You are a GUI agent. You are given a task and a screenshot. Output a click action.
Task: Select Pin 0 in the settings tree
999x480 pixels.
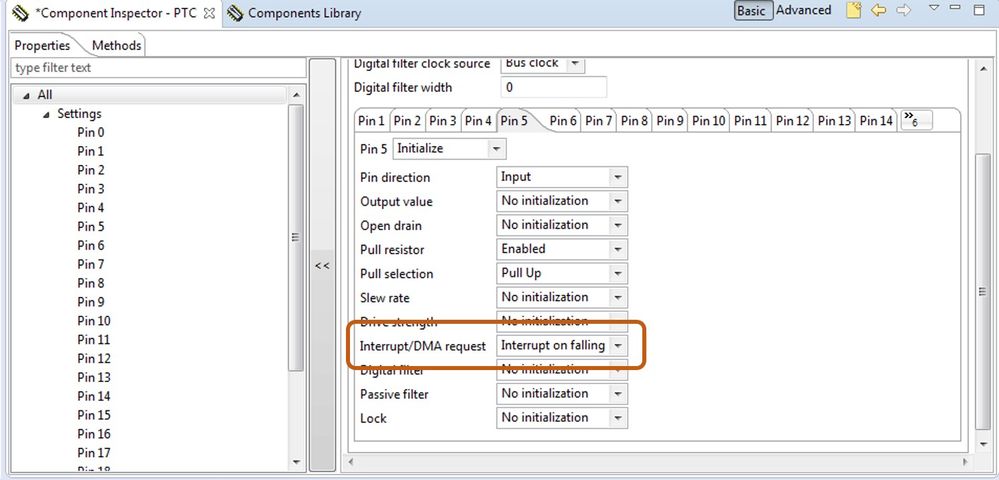[90, 133]
